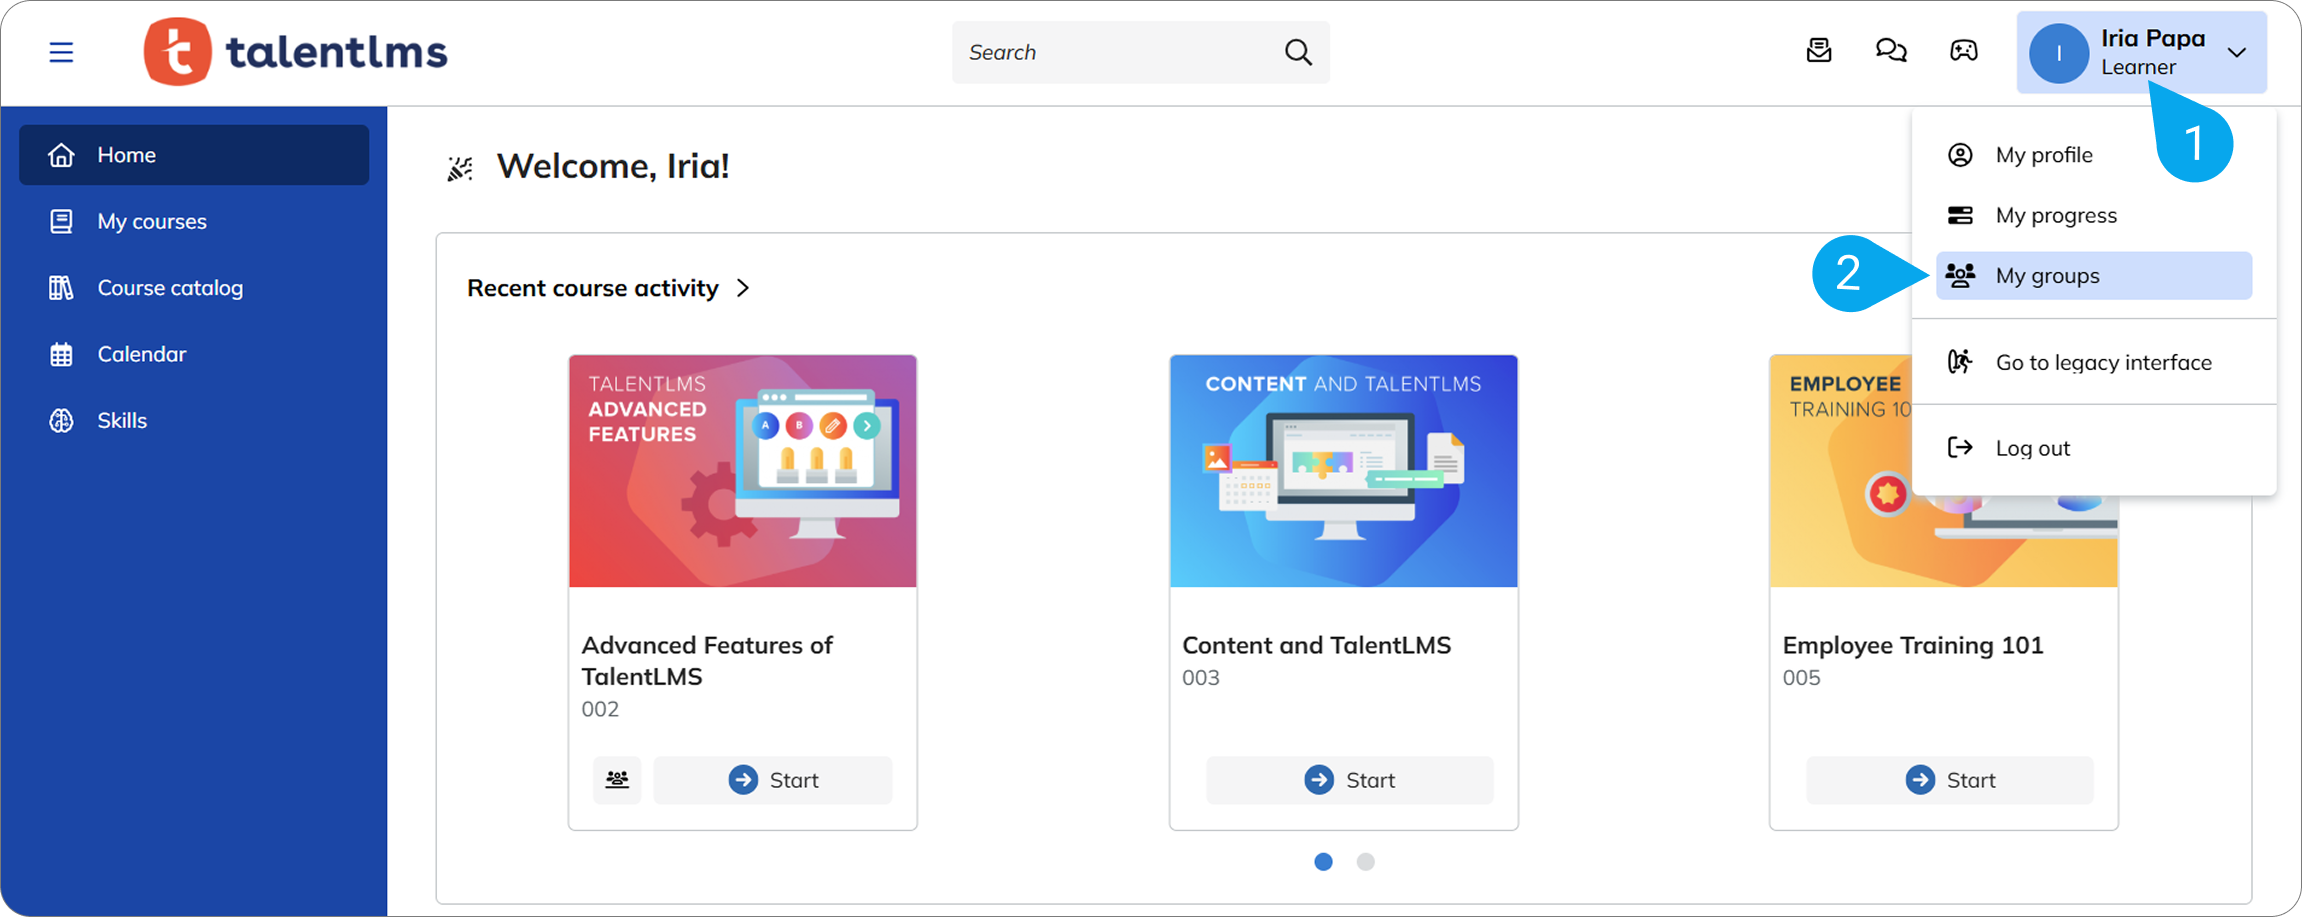The width and height of the screenshot is (2302, 917).
Task: Open the discussions chat icon
Action: 1891,50
